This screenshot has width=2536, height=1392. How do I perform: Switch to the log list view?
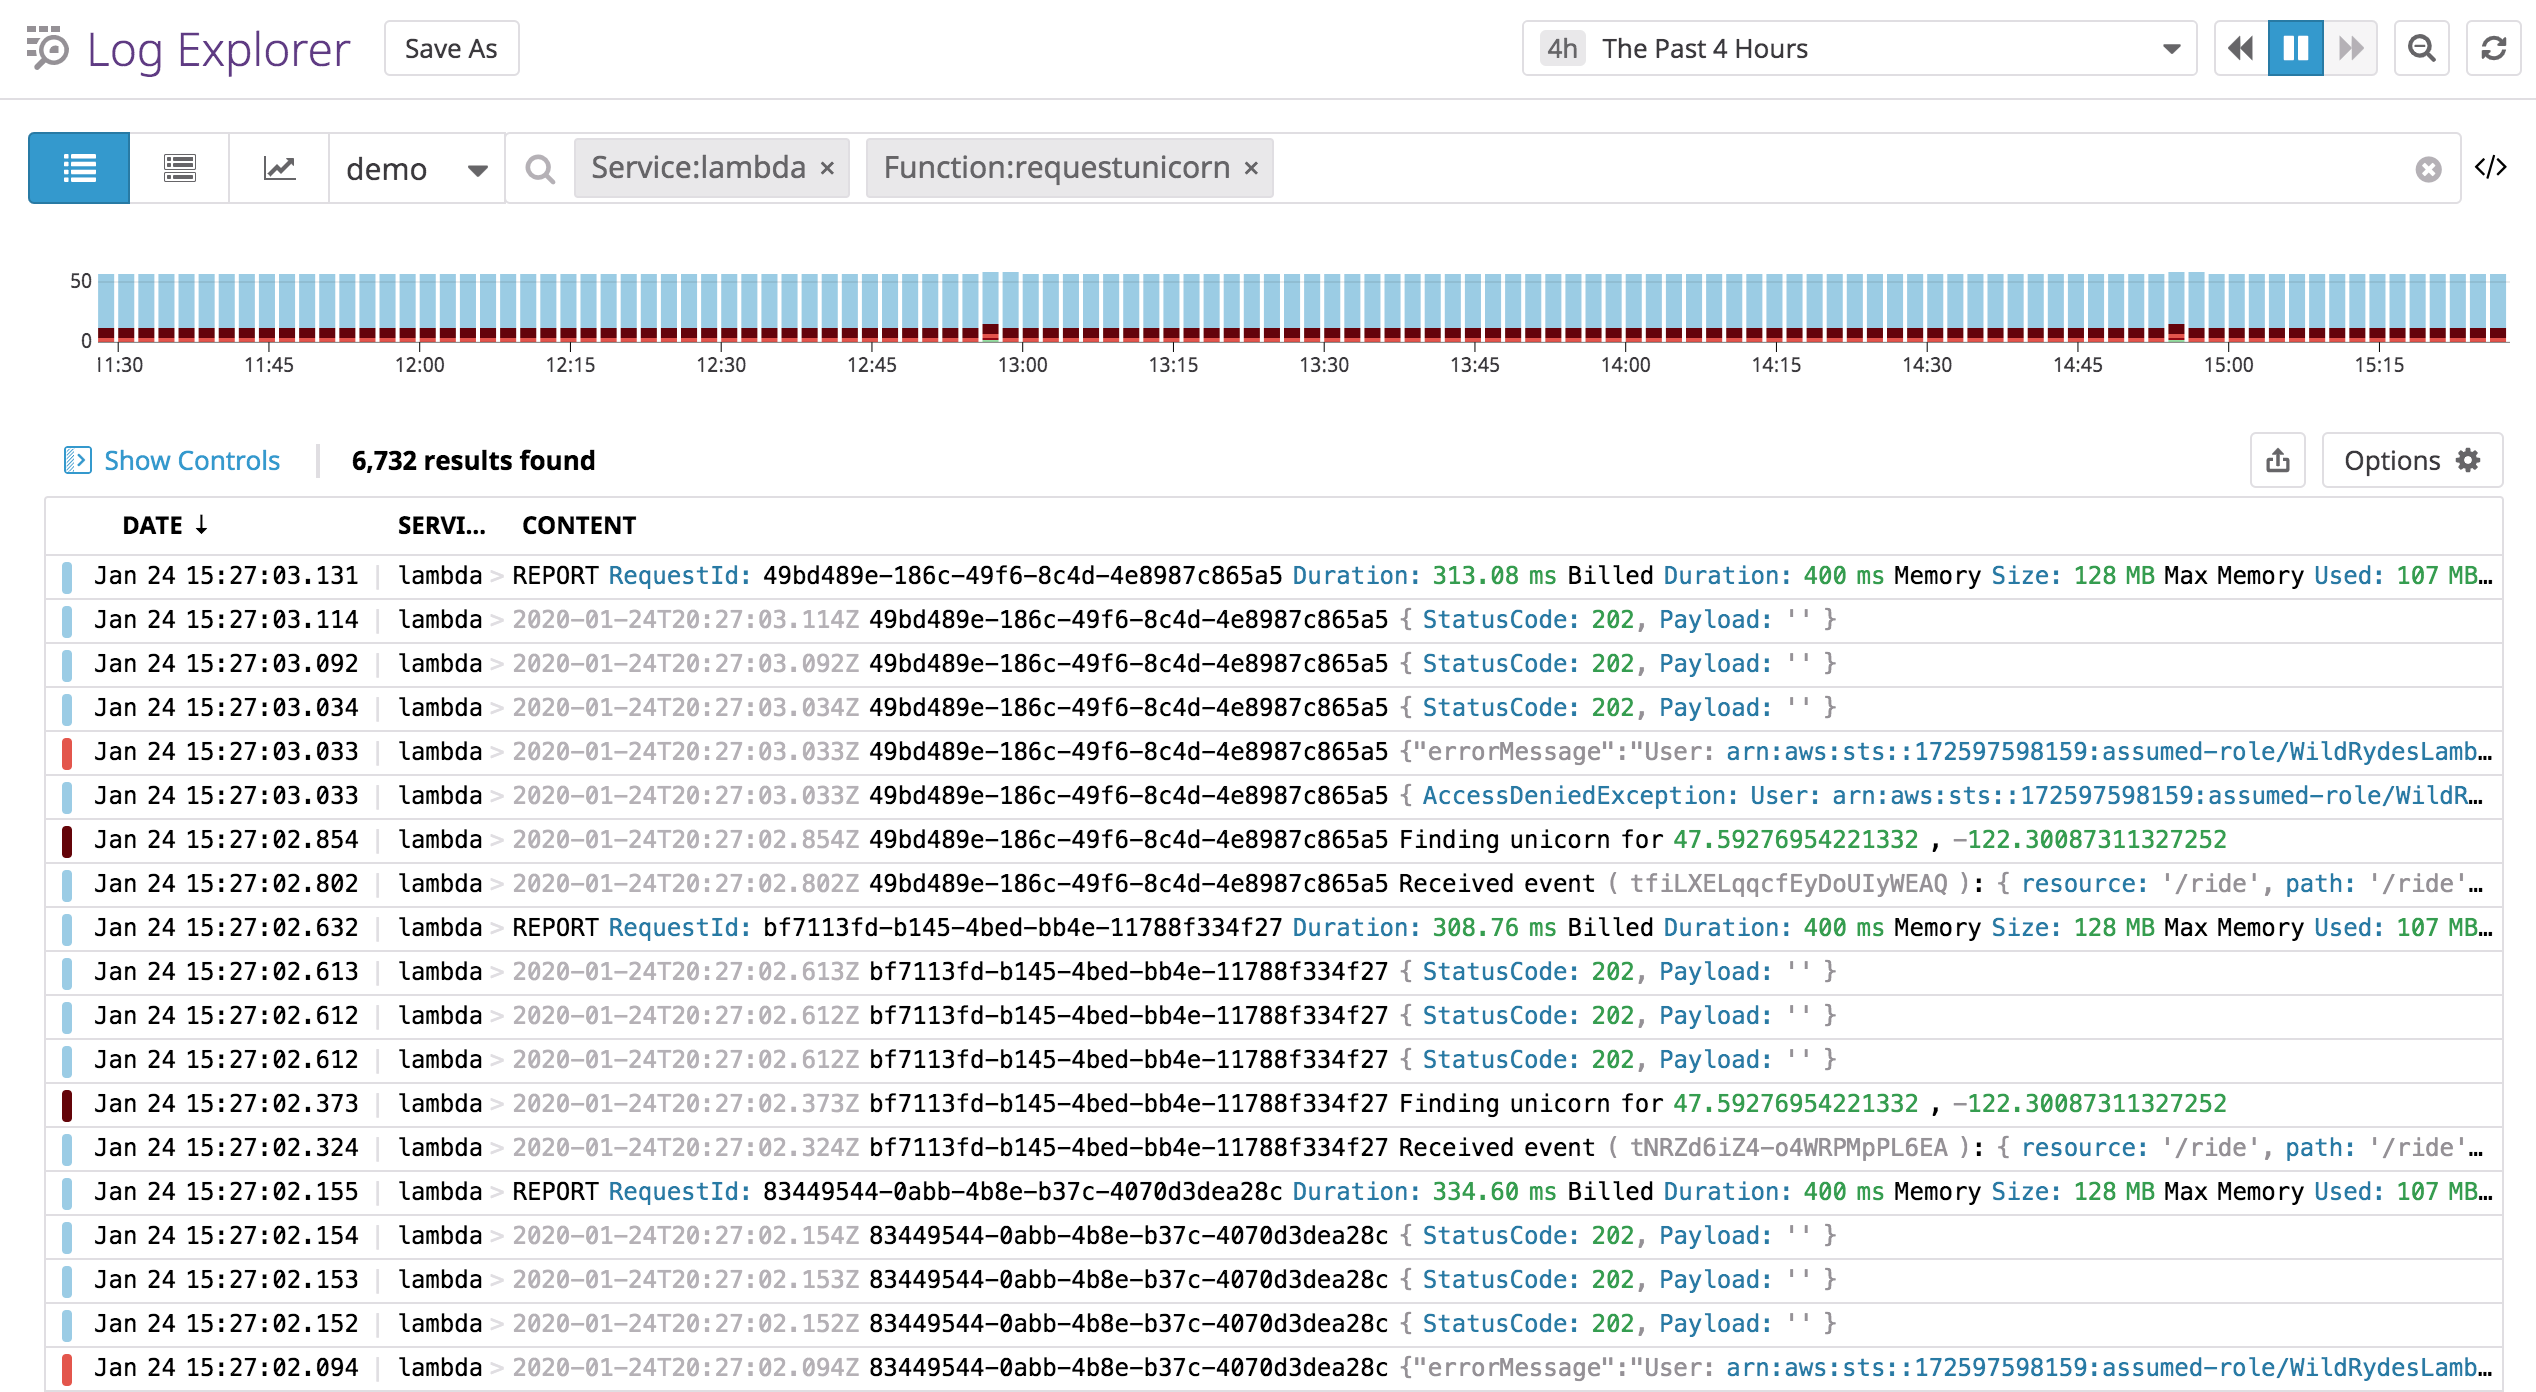[x=78, y=167]
